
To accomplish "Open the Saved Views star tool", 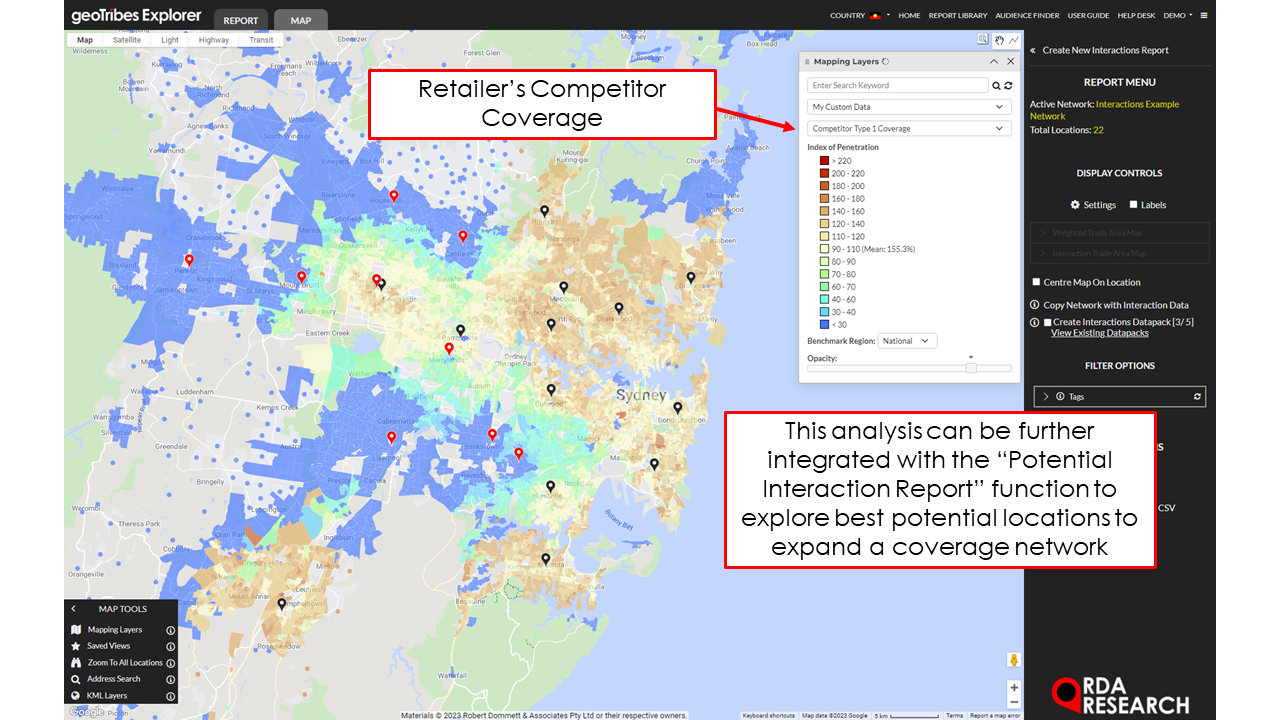I will point(76,646).
